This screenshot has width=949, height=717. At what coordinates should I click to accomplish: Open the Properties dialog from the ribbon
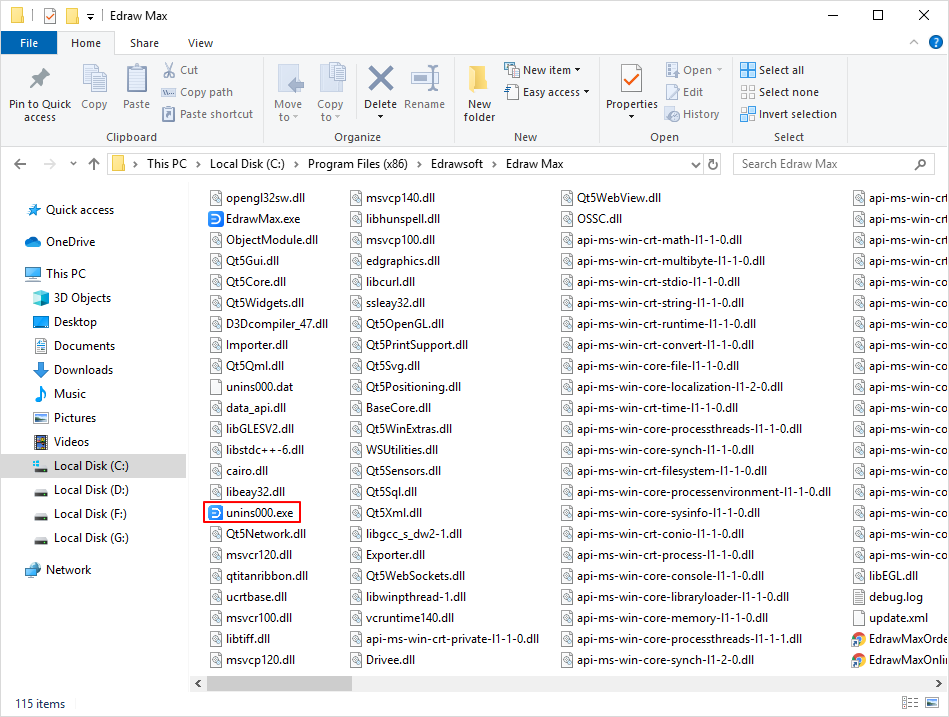tap(631, 92)
